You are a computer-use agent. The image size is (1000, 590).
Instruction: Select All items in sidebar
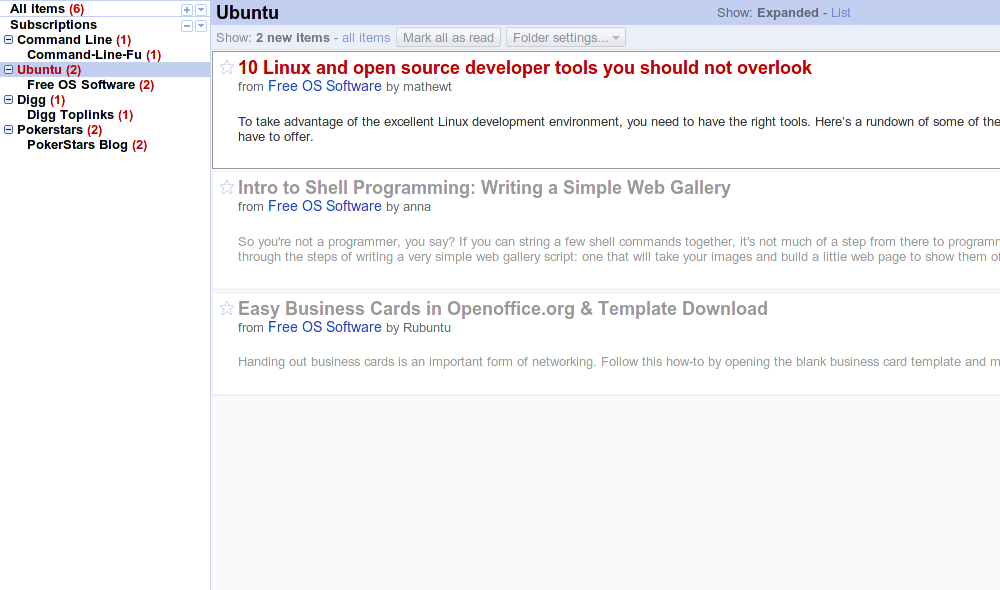pyautogui.click(x=47, y=9)
